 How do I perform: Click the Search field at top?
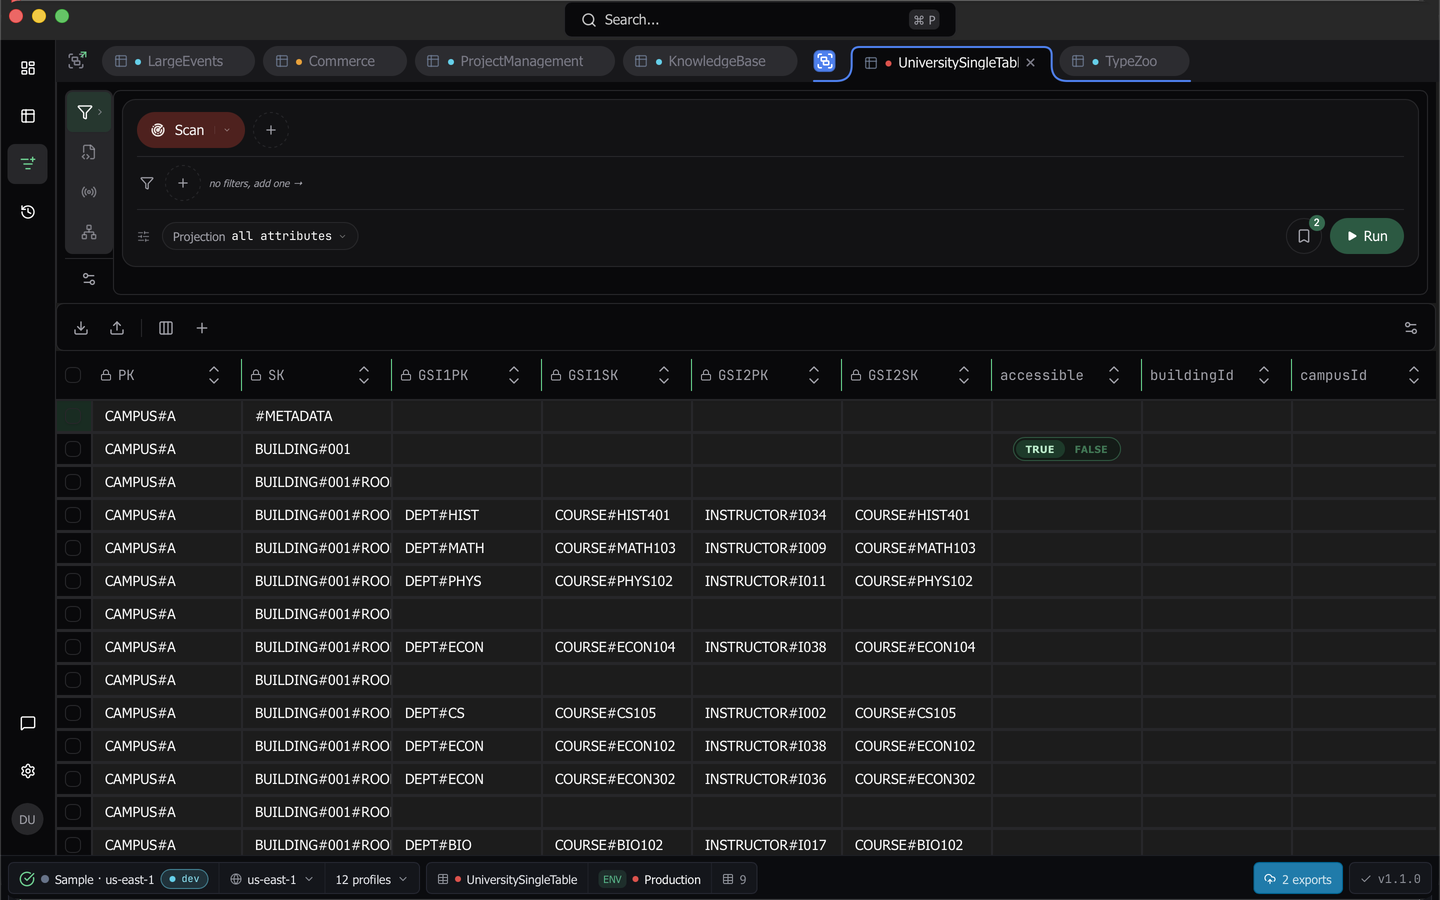760,20
